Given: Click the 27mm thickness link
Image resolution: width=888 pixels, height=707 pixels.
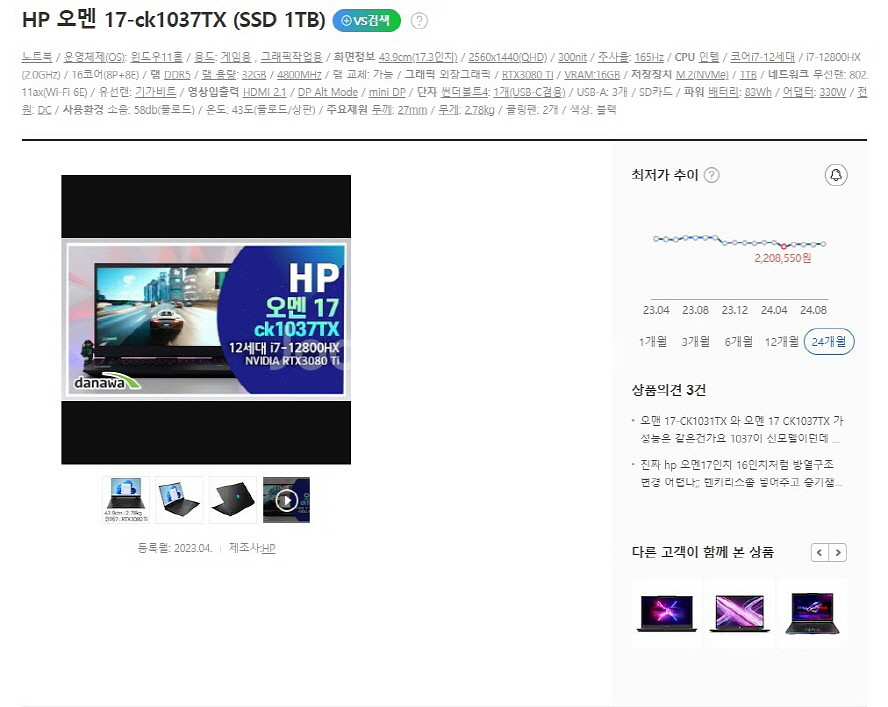Looking at the screenshot, I should [x=412, y=109].
